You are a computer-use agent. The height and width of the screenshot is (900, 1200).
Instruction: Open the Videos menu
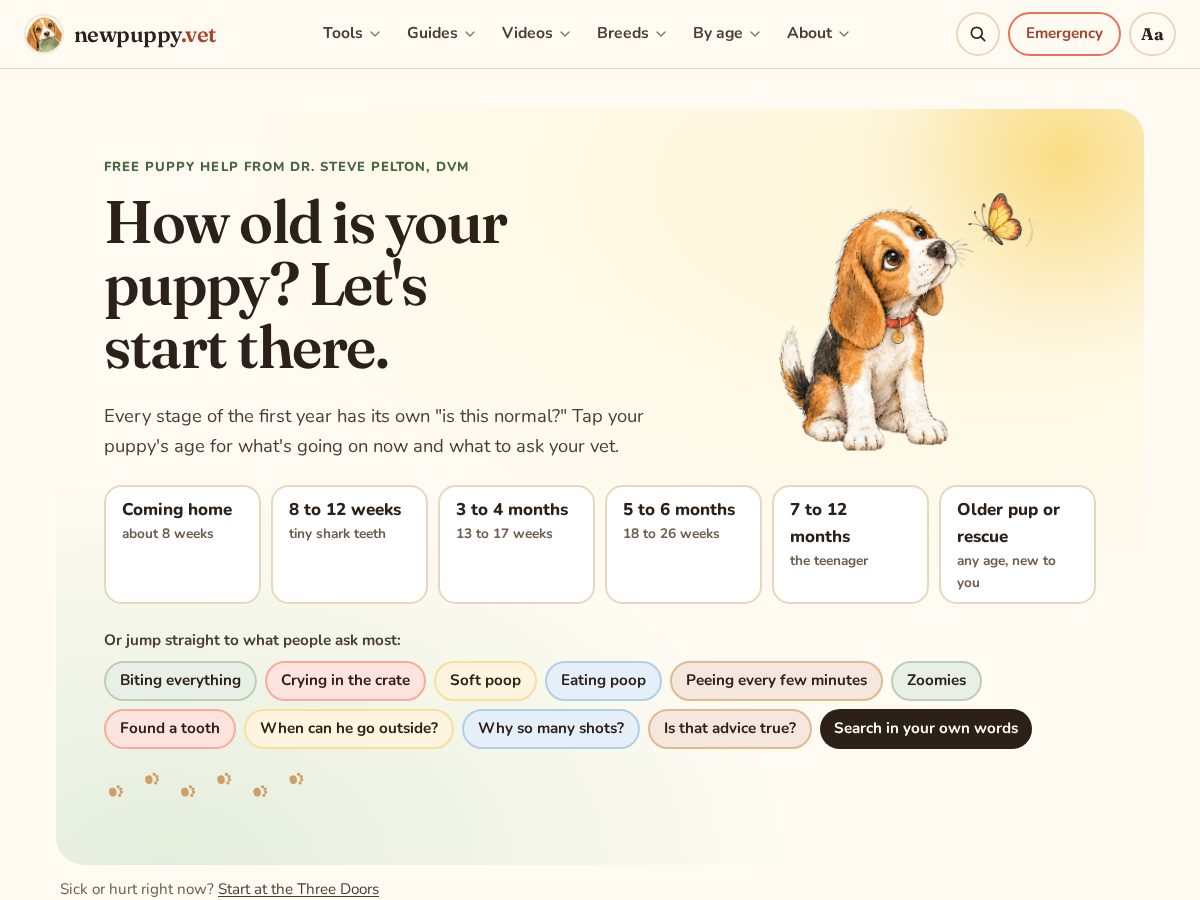[x=536, y=34]
